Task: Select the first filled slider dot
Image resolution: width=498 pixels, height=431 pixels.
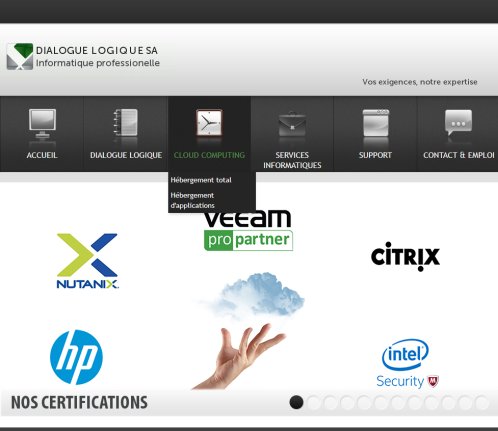Action: point(296,402)
